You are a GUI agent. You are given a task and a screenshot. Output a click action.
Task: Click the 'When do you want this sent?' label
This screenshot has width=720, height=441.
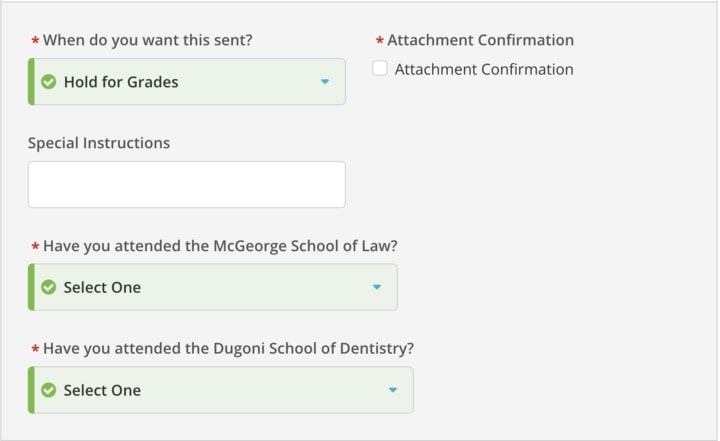tap(148, 40)
